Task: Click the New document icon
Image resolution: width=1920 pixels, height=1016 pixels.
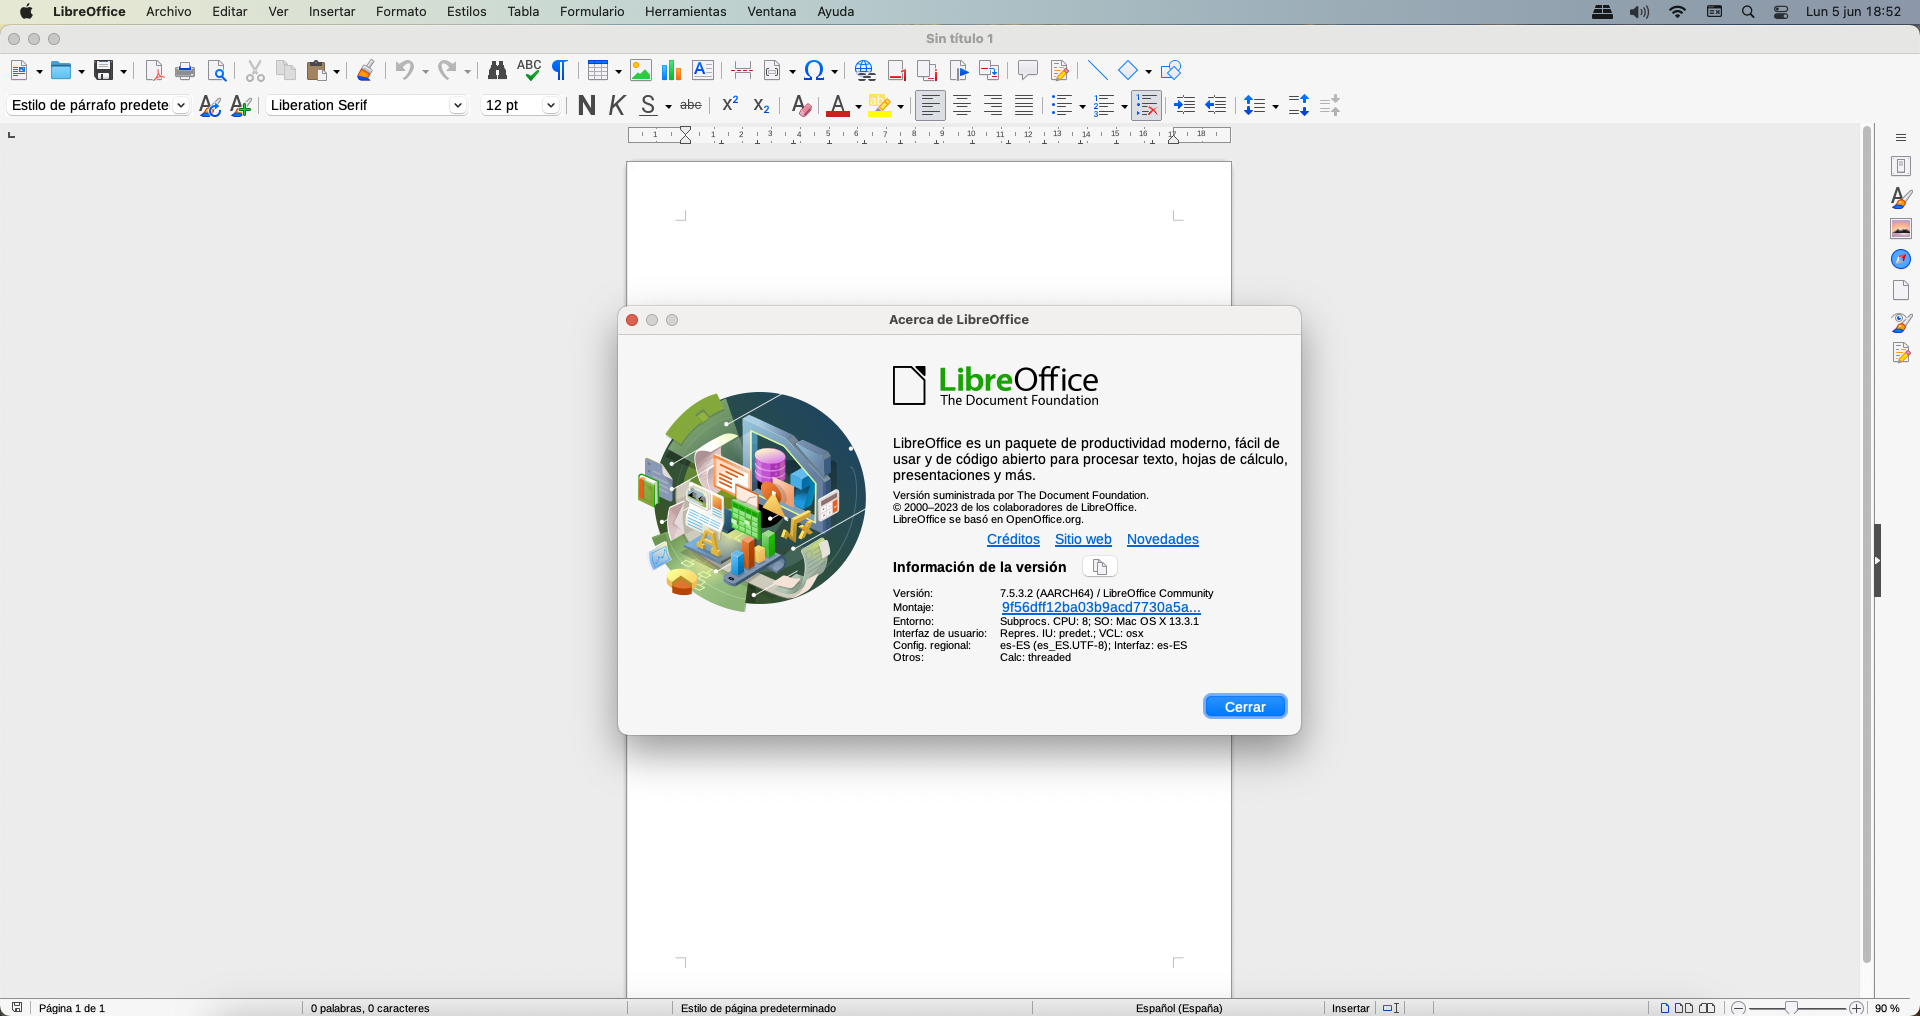Action: click(x=19, y=70)
